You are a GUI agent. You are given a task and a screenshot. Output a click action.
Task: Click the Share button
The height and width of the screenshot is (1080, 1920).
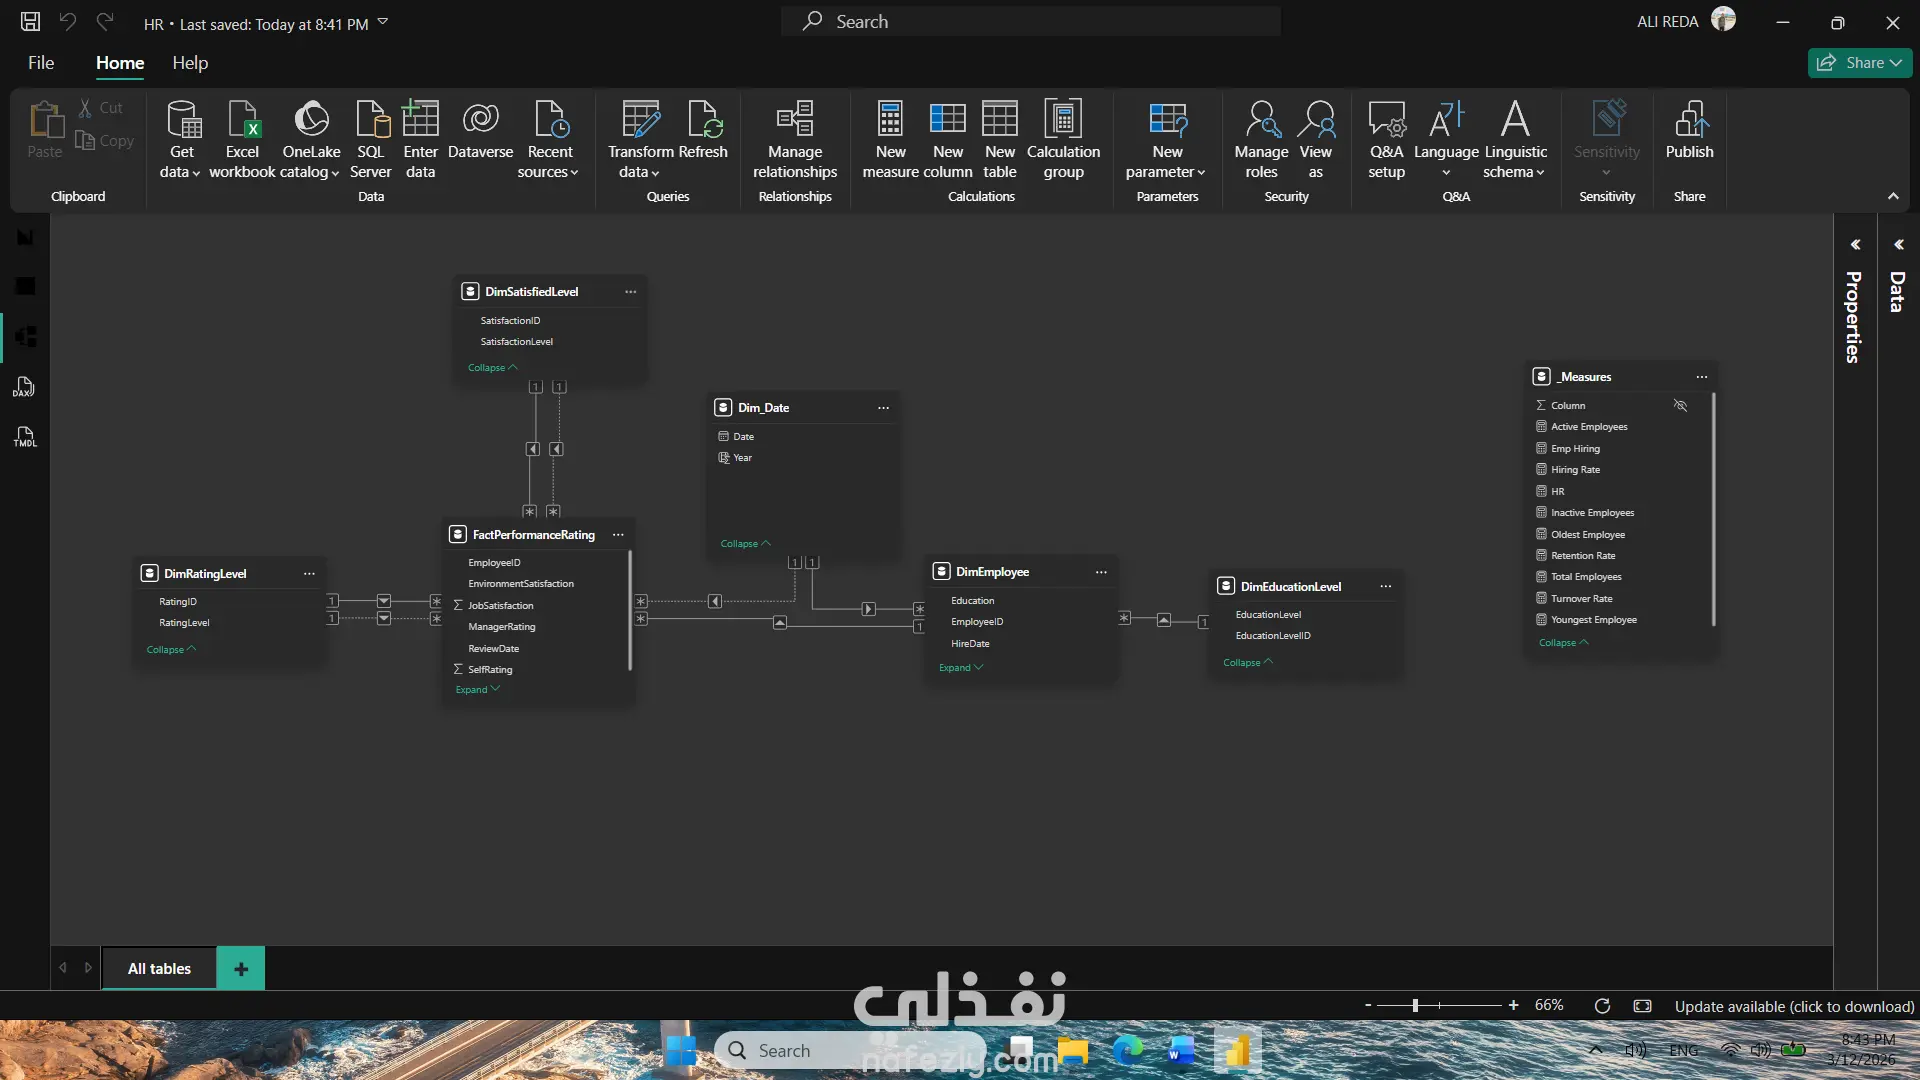pyautogui.click(x=1858, y=63)
